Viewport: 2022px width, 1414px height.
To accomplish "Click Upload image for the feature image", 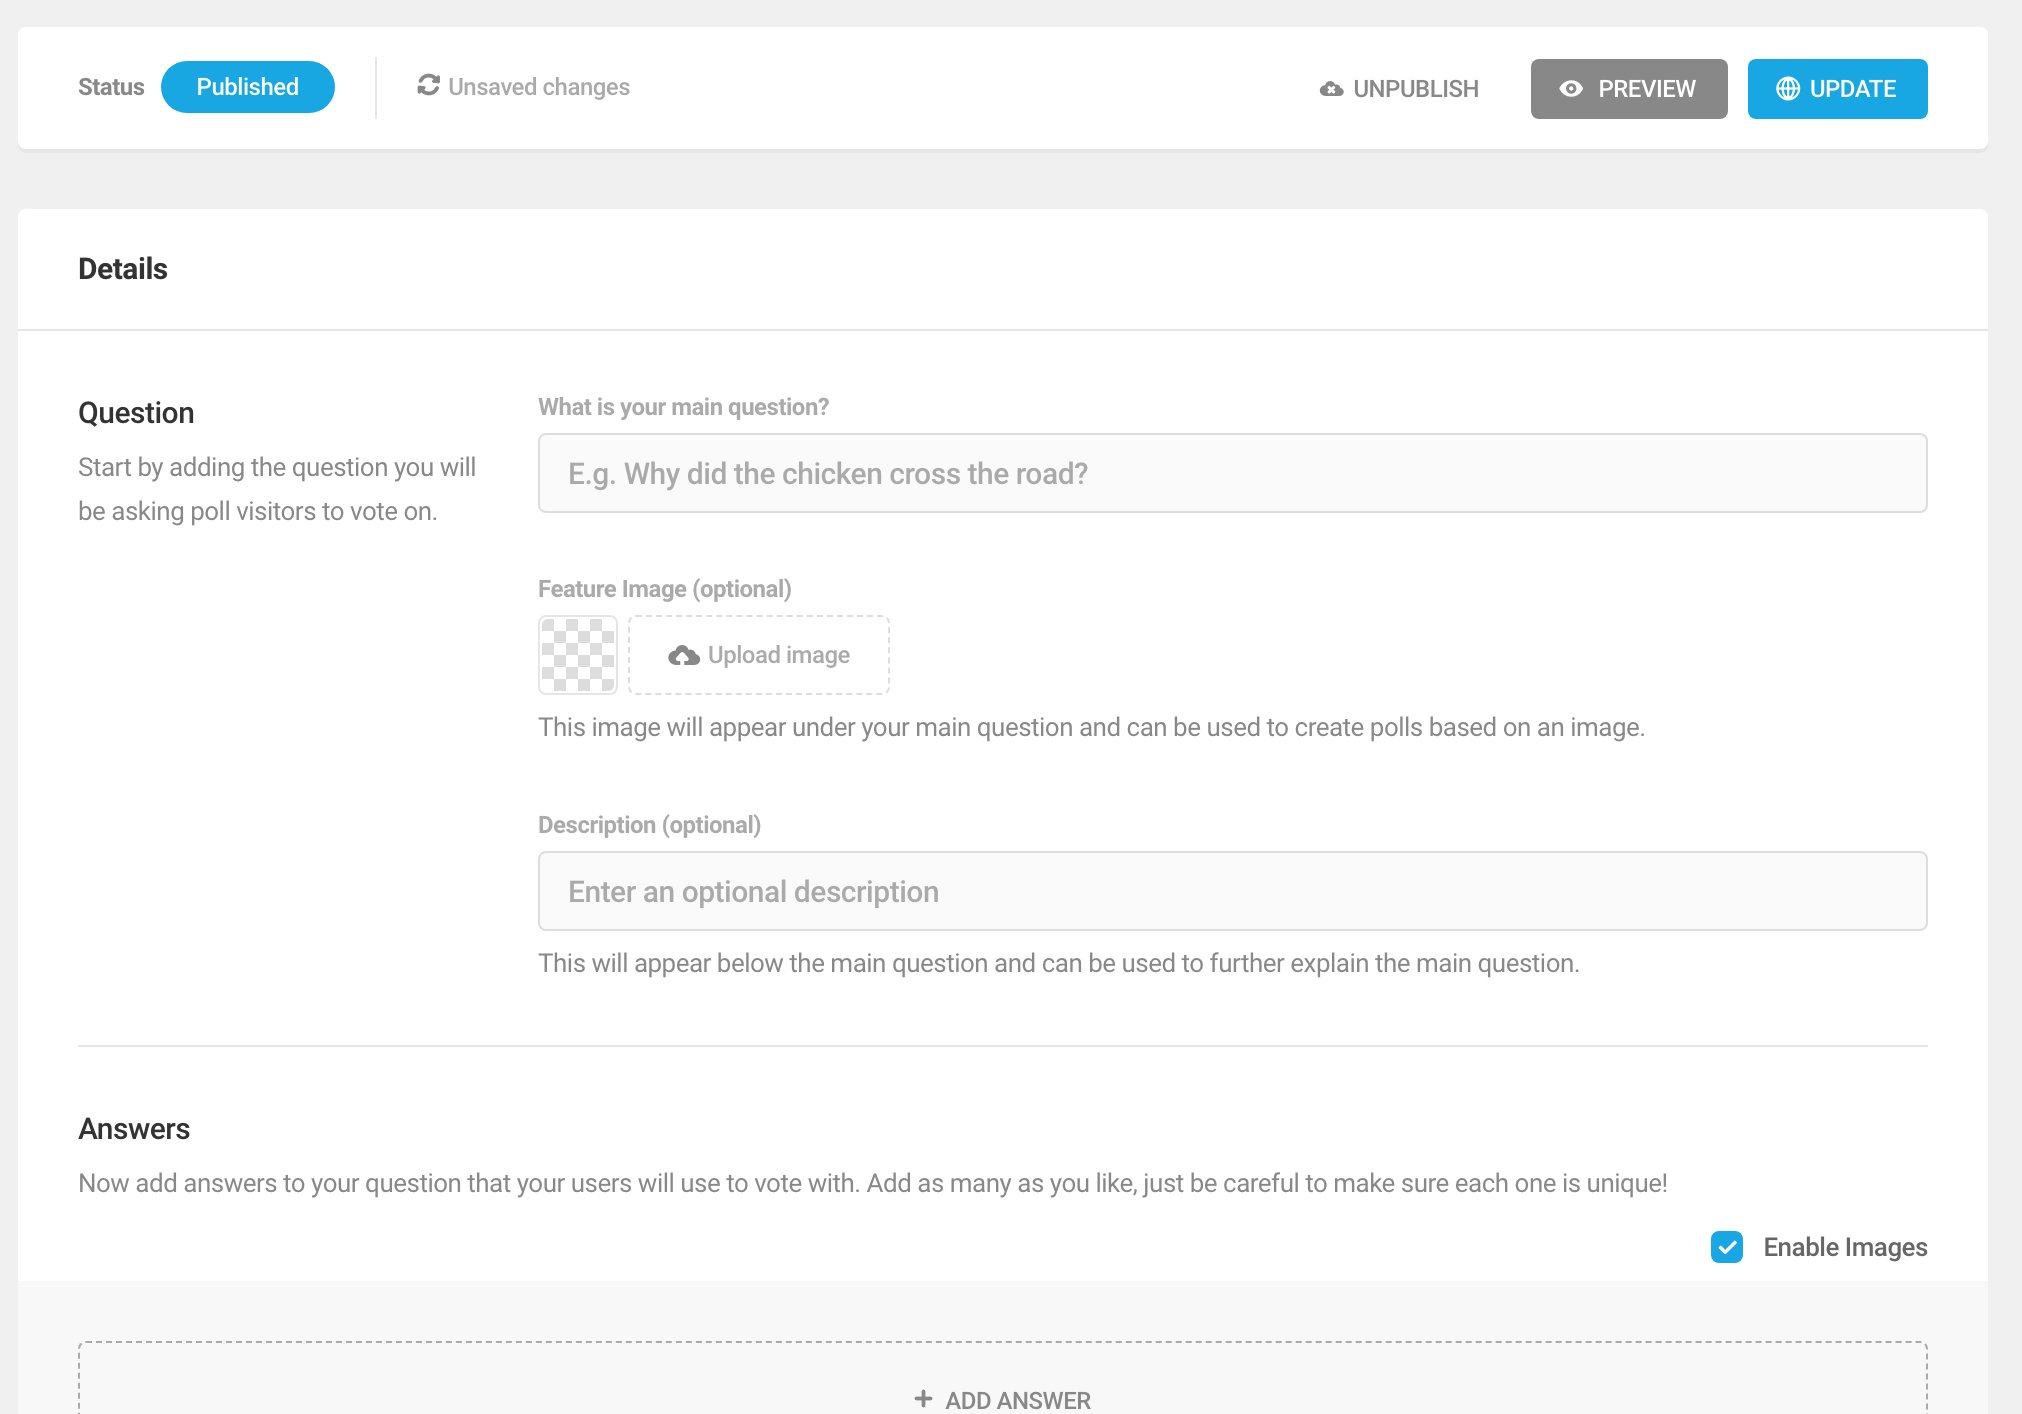I will tap(759, 655).
